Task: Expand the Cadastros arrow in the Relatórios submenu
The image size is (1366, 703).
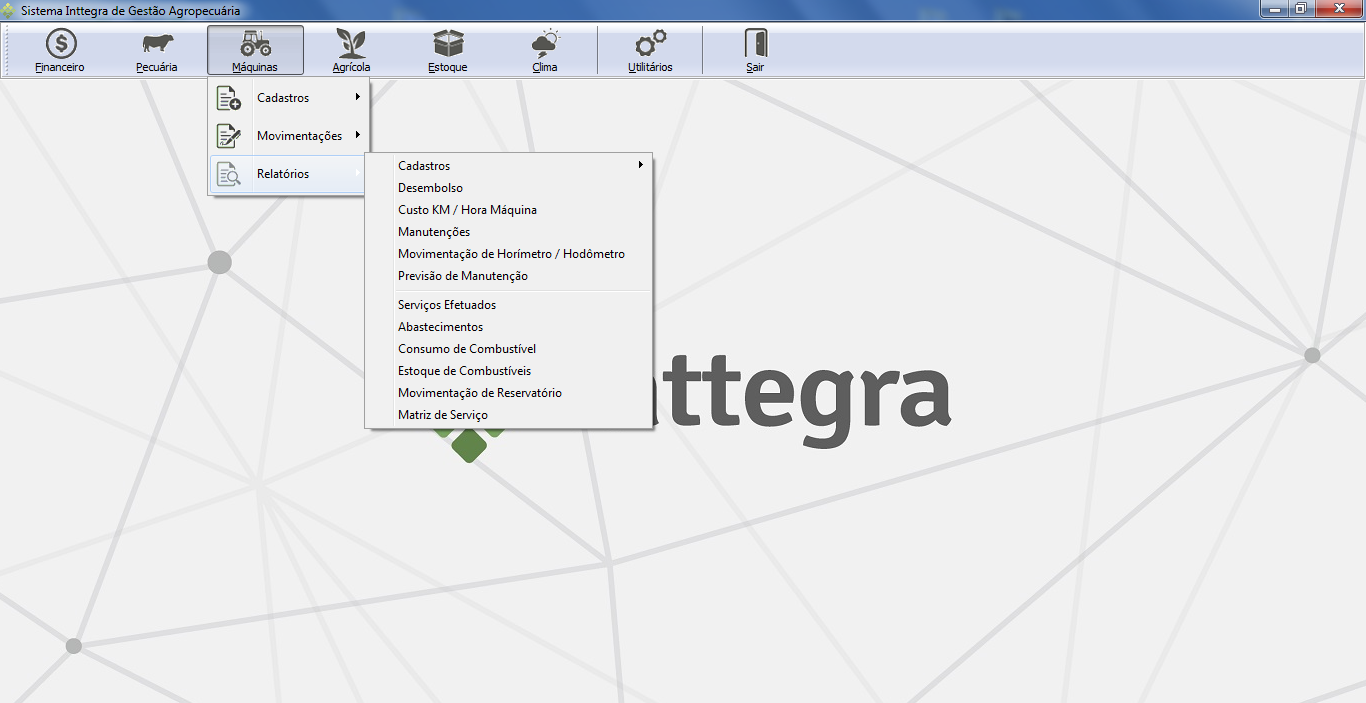Action: [640, 165]
